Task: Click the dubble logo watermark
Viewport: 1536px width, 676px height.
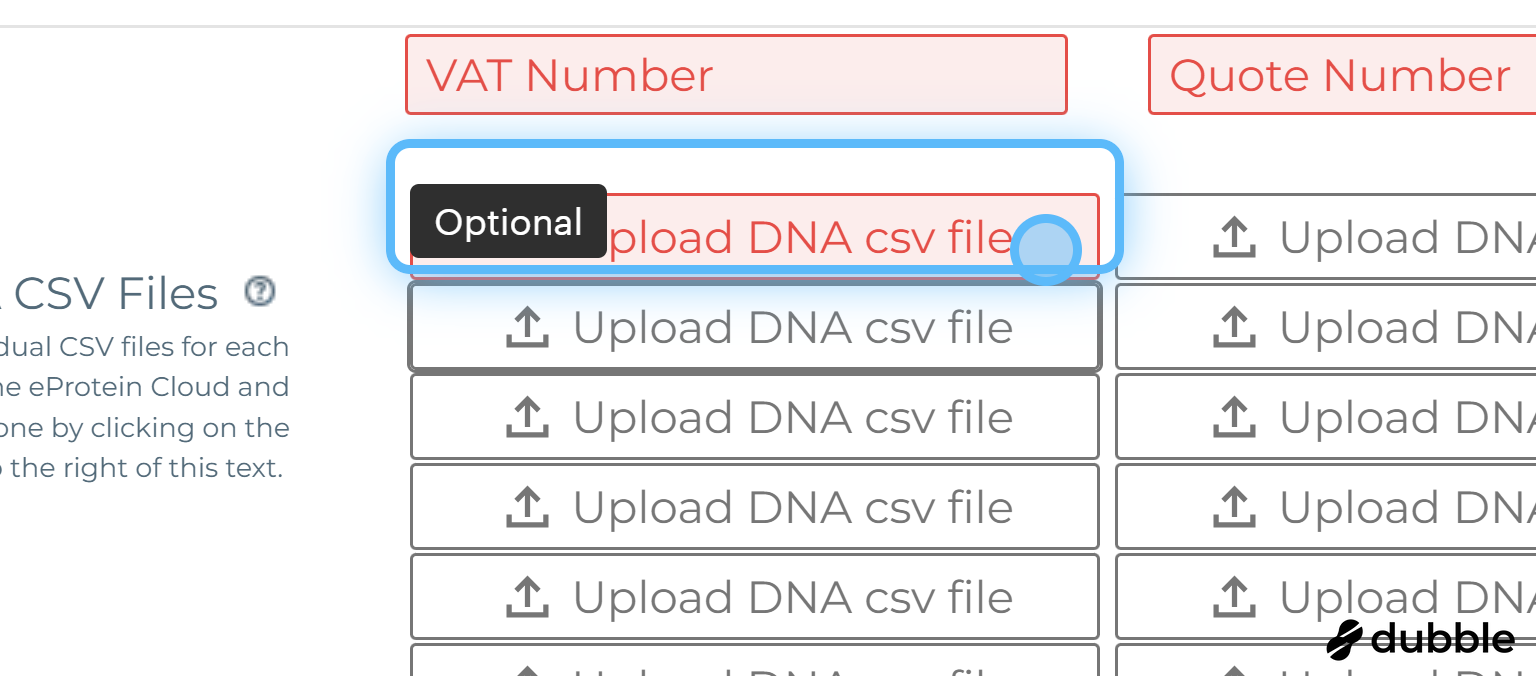Action: point(1421,639)
